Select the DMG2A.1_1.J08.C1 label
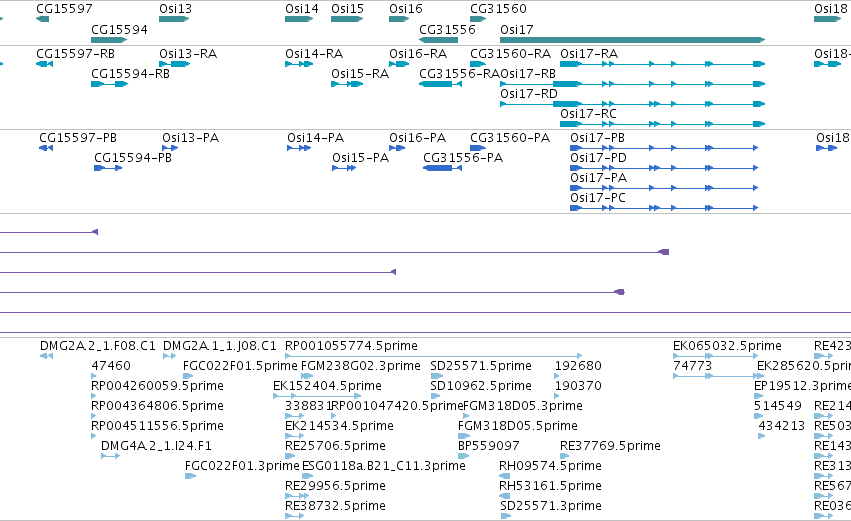The height and width of the screenshot is (521, 851). 220,346
